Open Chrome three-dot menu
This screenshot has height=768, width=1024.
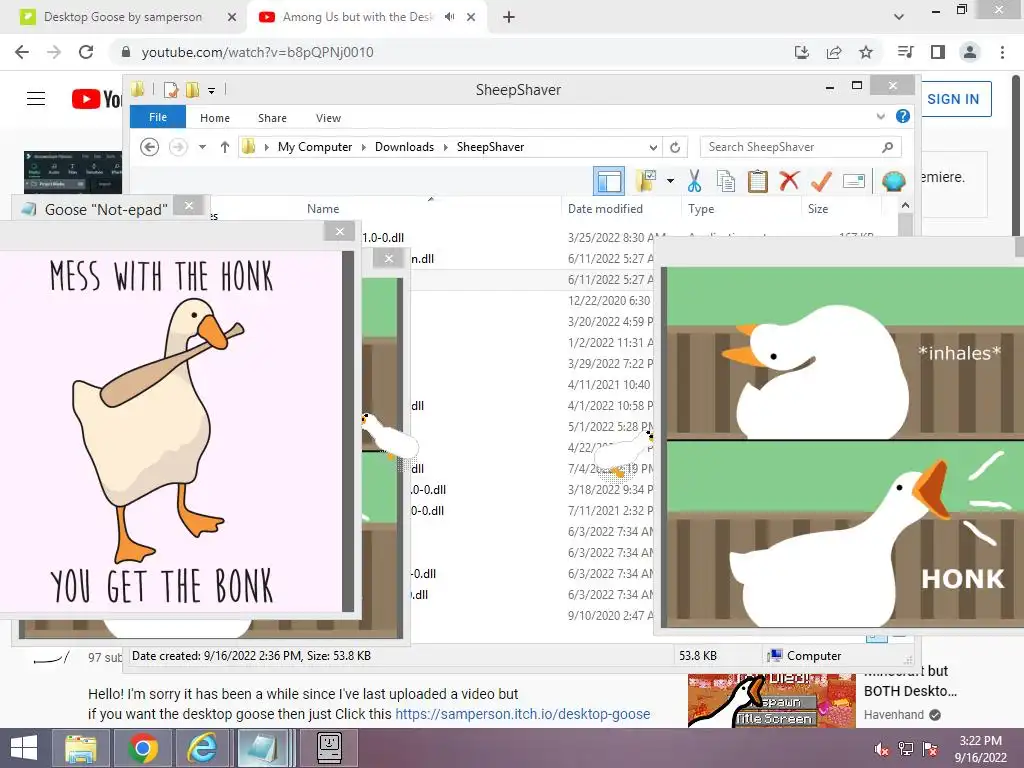(x=1002, y=52)
